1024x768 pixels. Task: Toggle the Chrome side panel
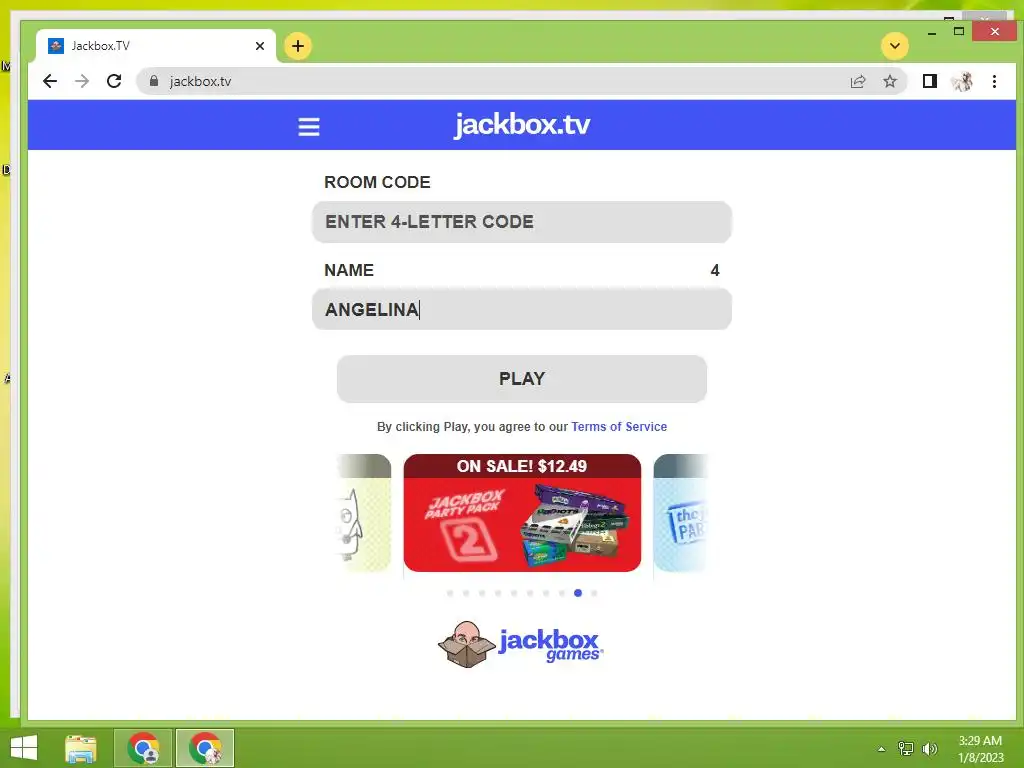(930, 81)
